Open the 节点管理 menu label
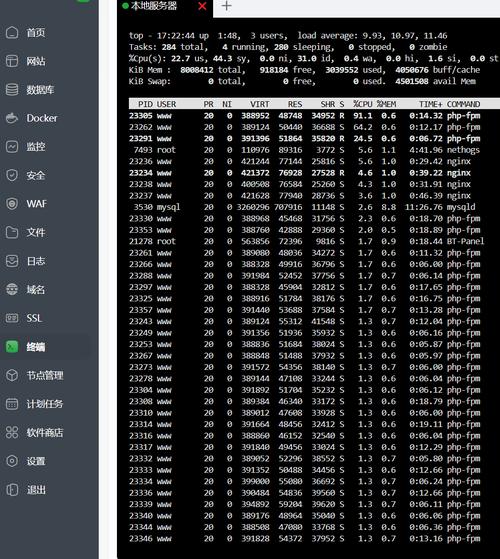Image resolution: width=500 pixels, height=559 pixels. click(x=45, y=375)
